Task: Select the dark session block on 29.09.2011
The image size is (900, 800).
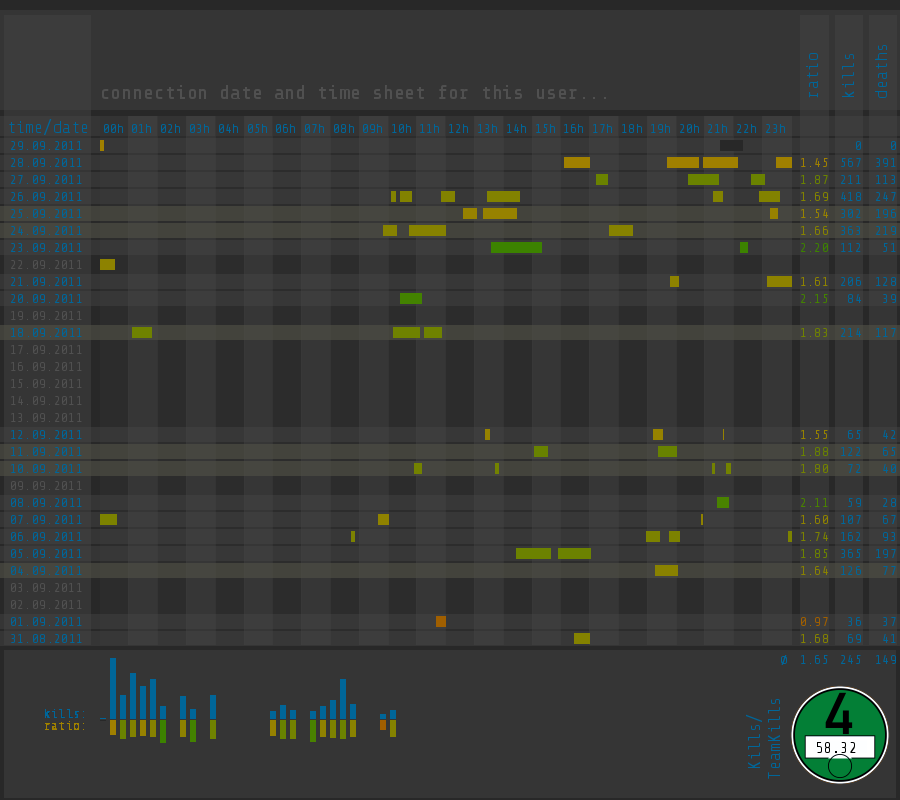Action: tap(731, 146)
